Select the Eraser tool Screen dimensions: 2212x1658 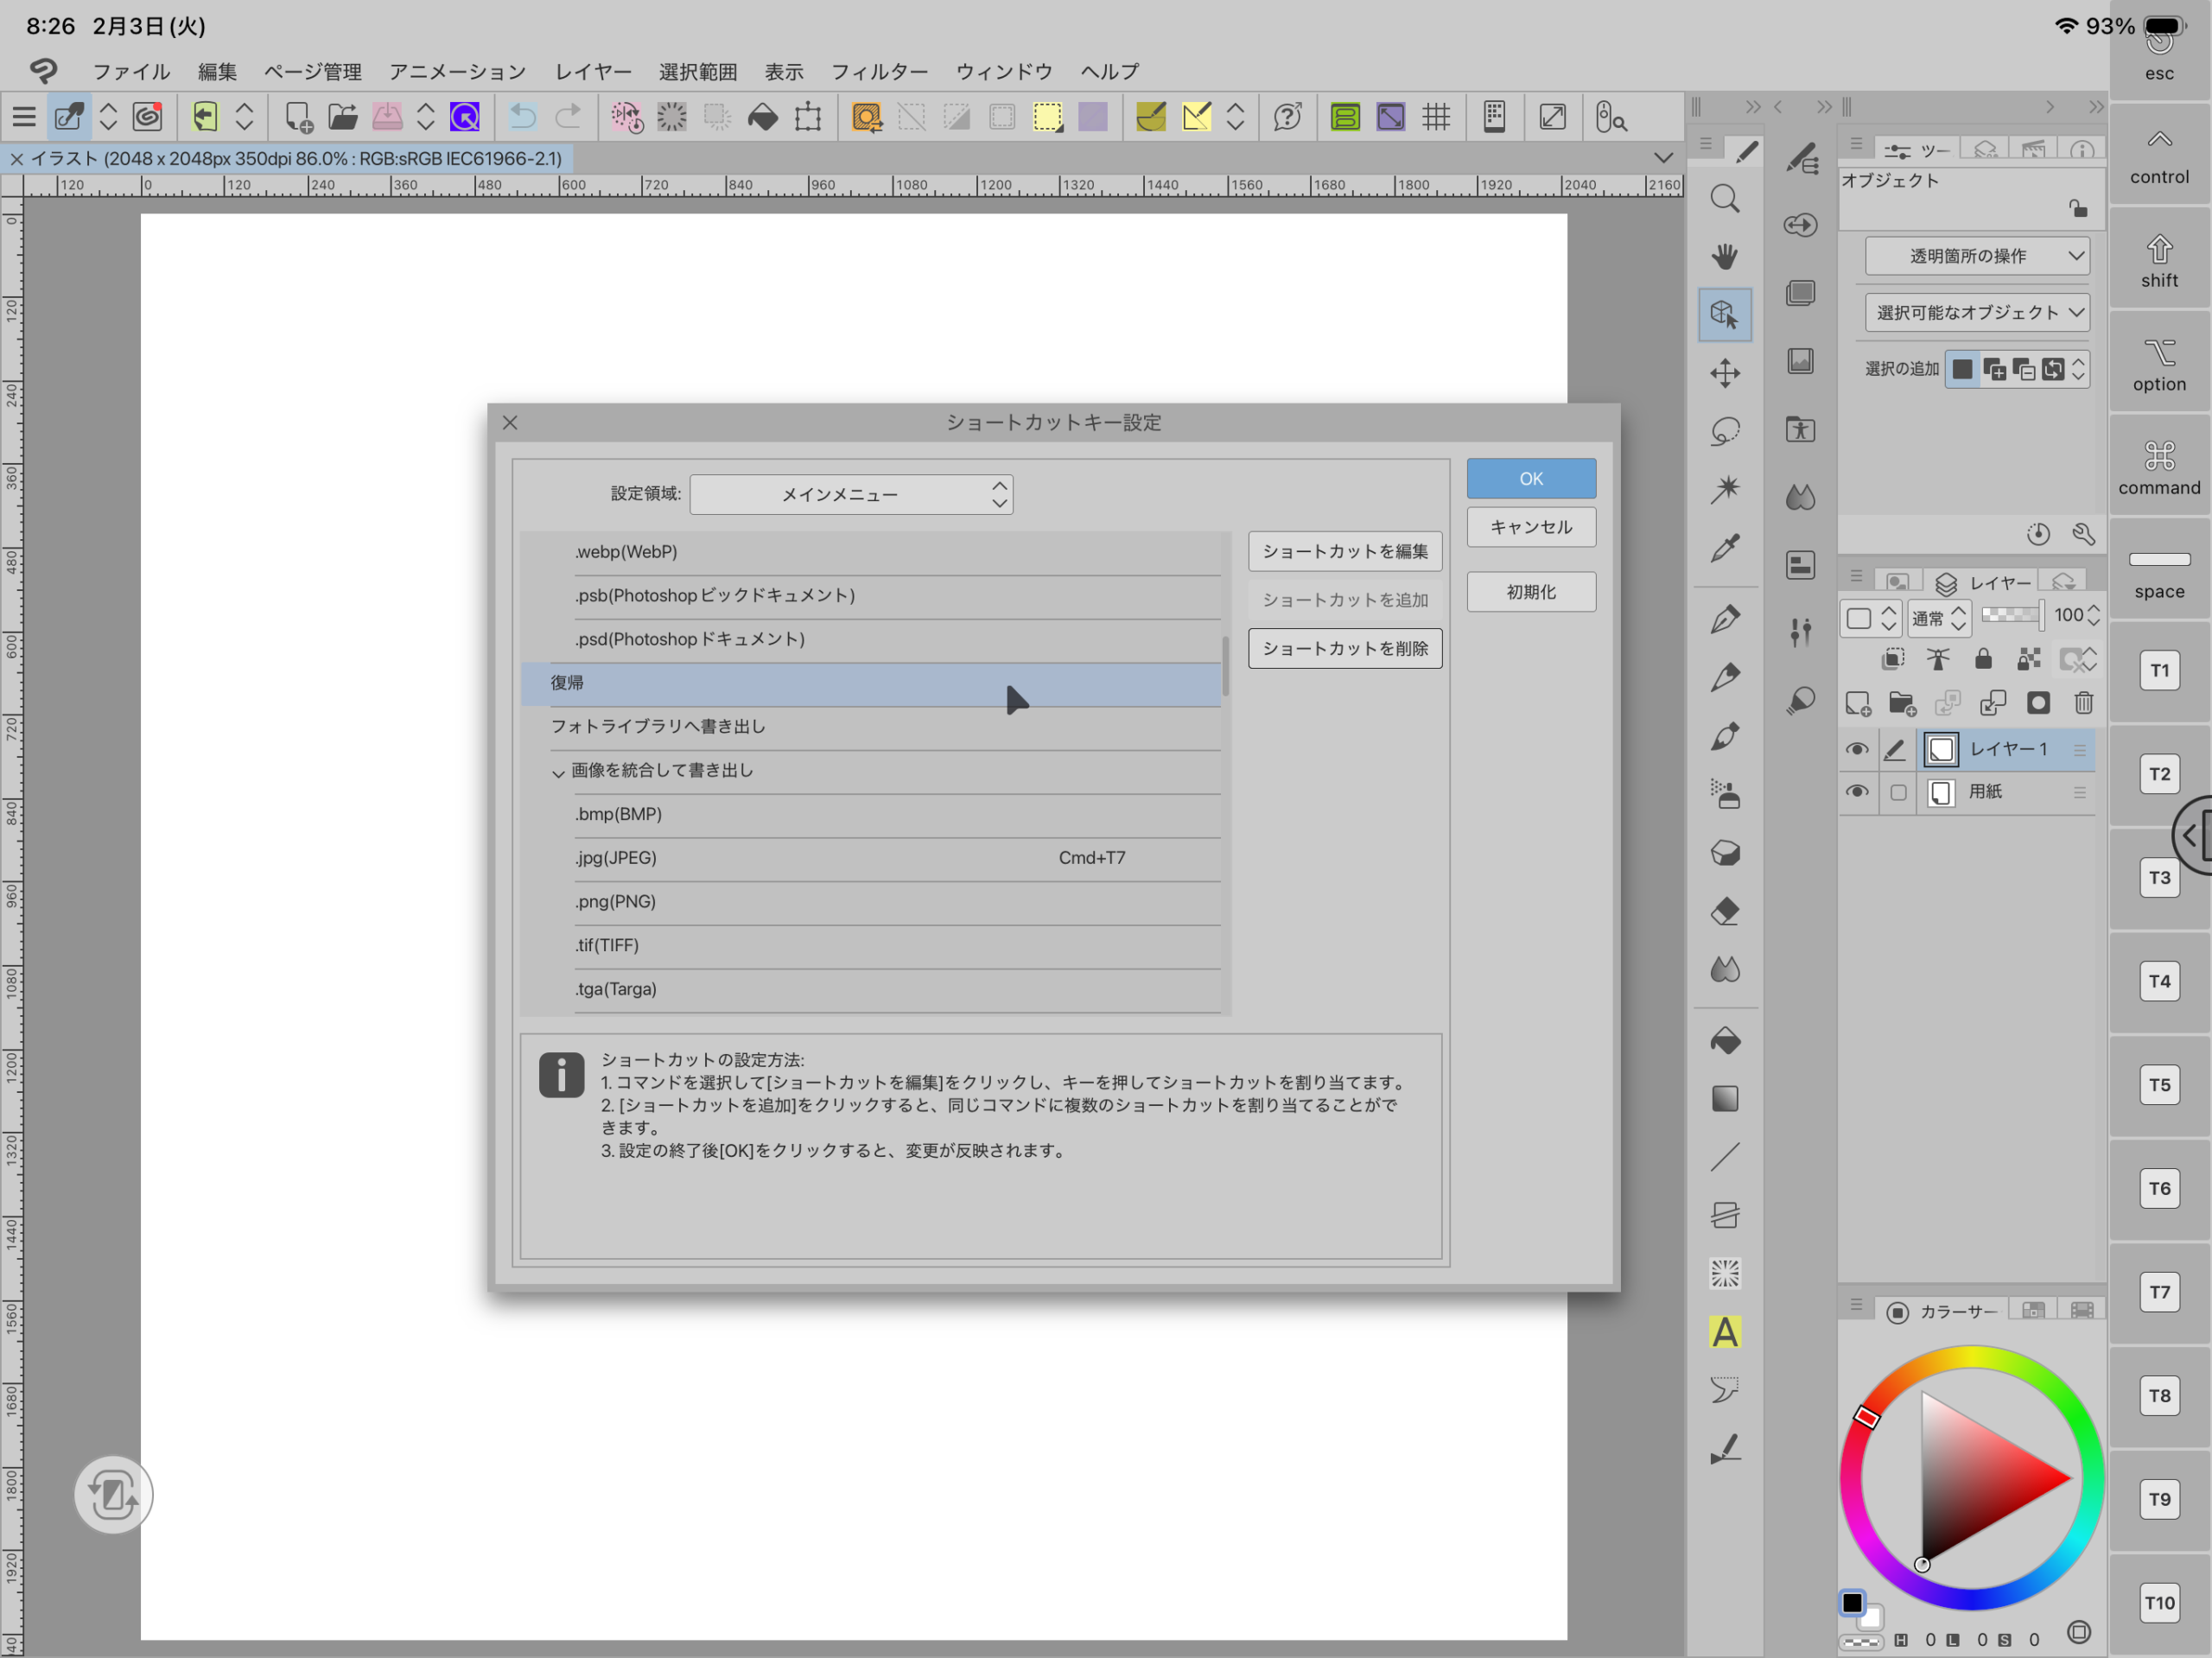pos(1724,912)
